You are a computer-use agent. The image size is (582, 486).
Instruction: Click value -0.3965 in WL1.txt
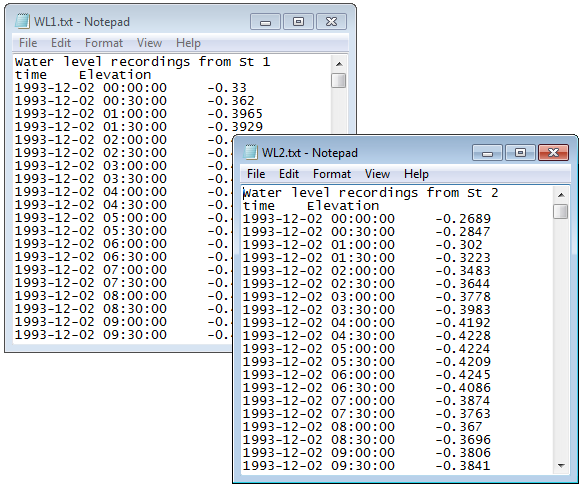click(x=235, y=114)
